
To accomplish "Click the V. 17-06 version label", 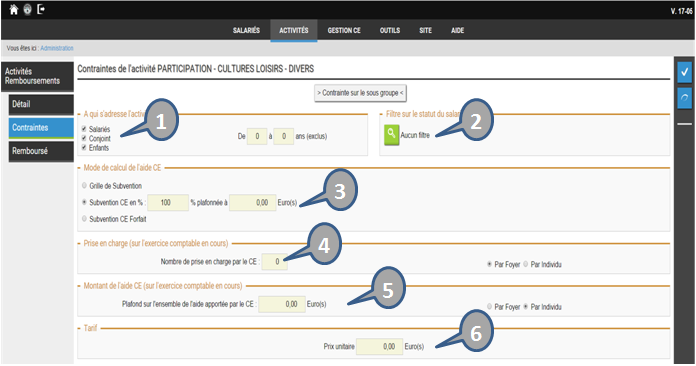I will pyautogui.click(x=681, y=11).
